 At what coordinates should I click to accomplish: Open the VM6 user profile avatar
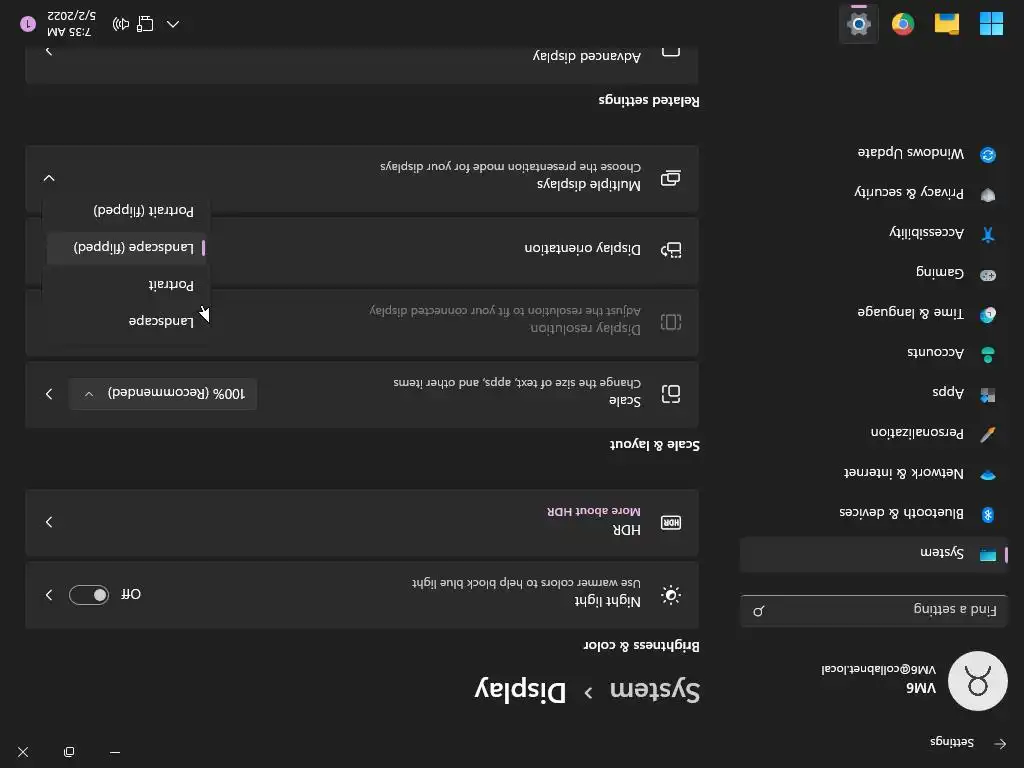click(977, 681)
